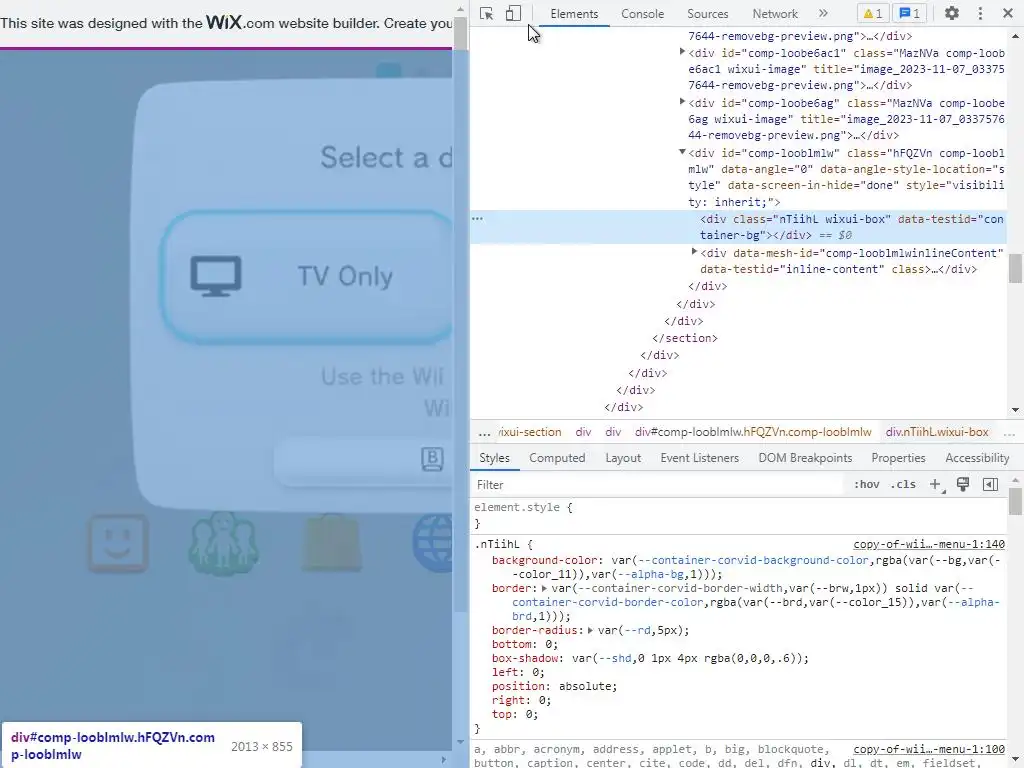Image resolution: width=1024 pixels, height=768 pixels.
Task: Click the --container-corvid-background-color variable
Action: 753,560
